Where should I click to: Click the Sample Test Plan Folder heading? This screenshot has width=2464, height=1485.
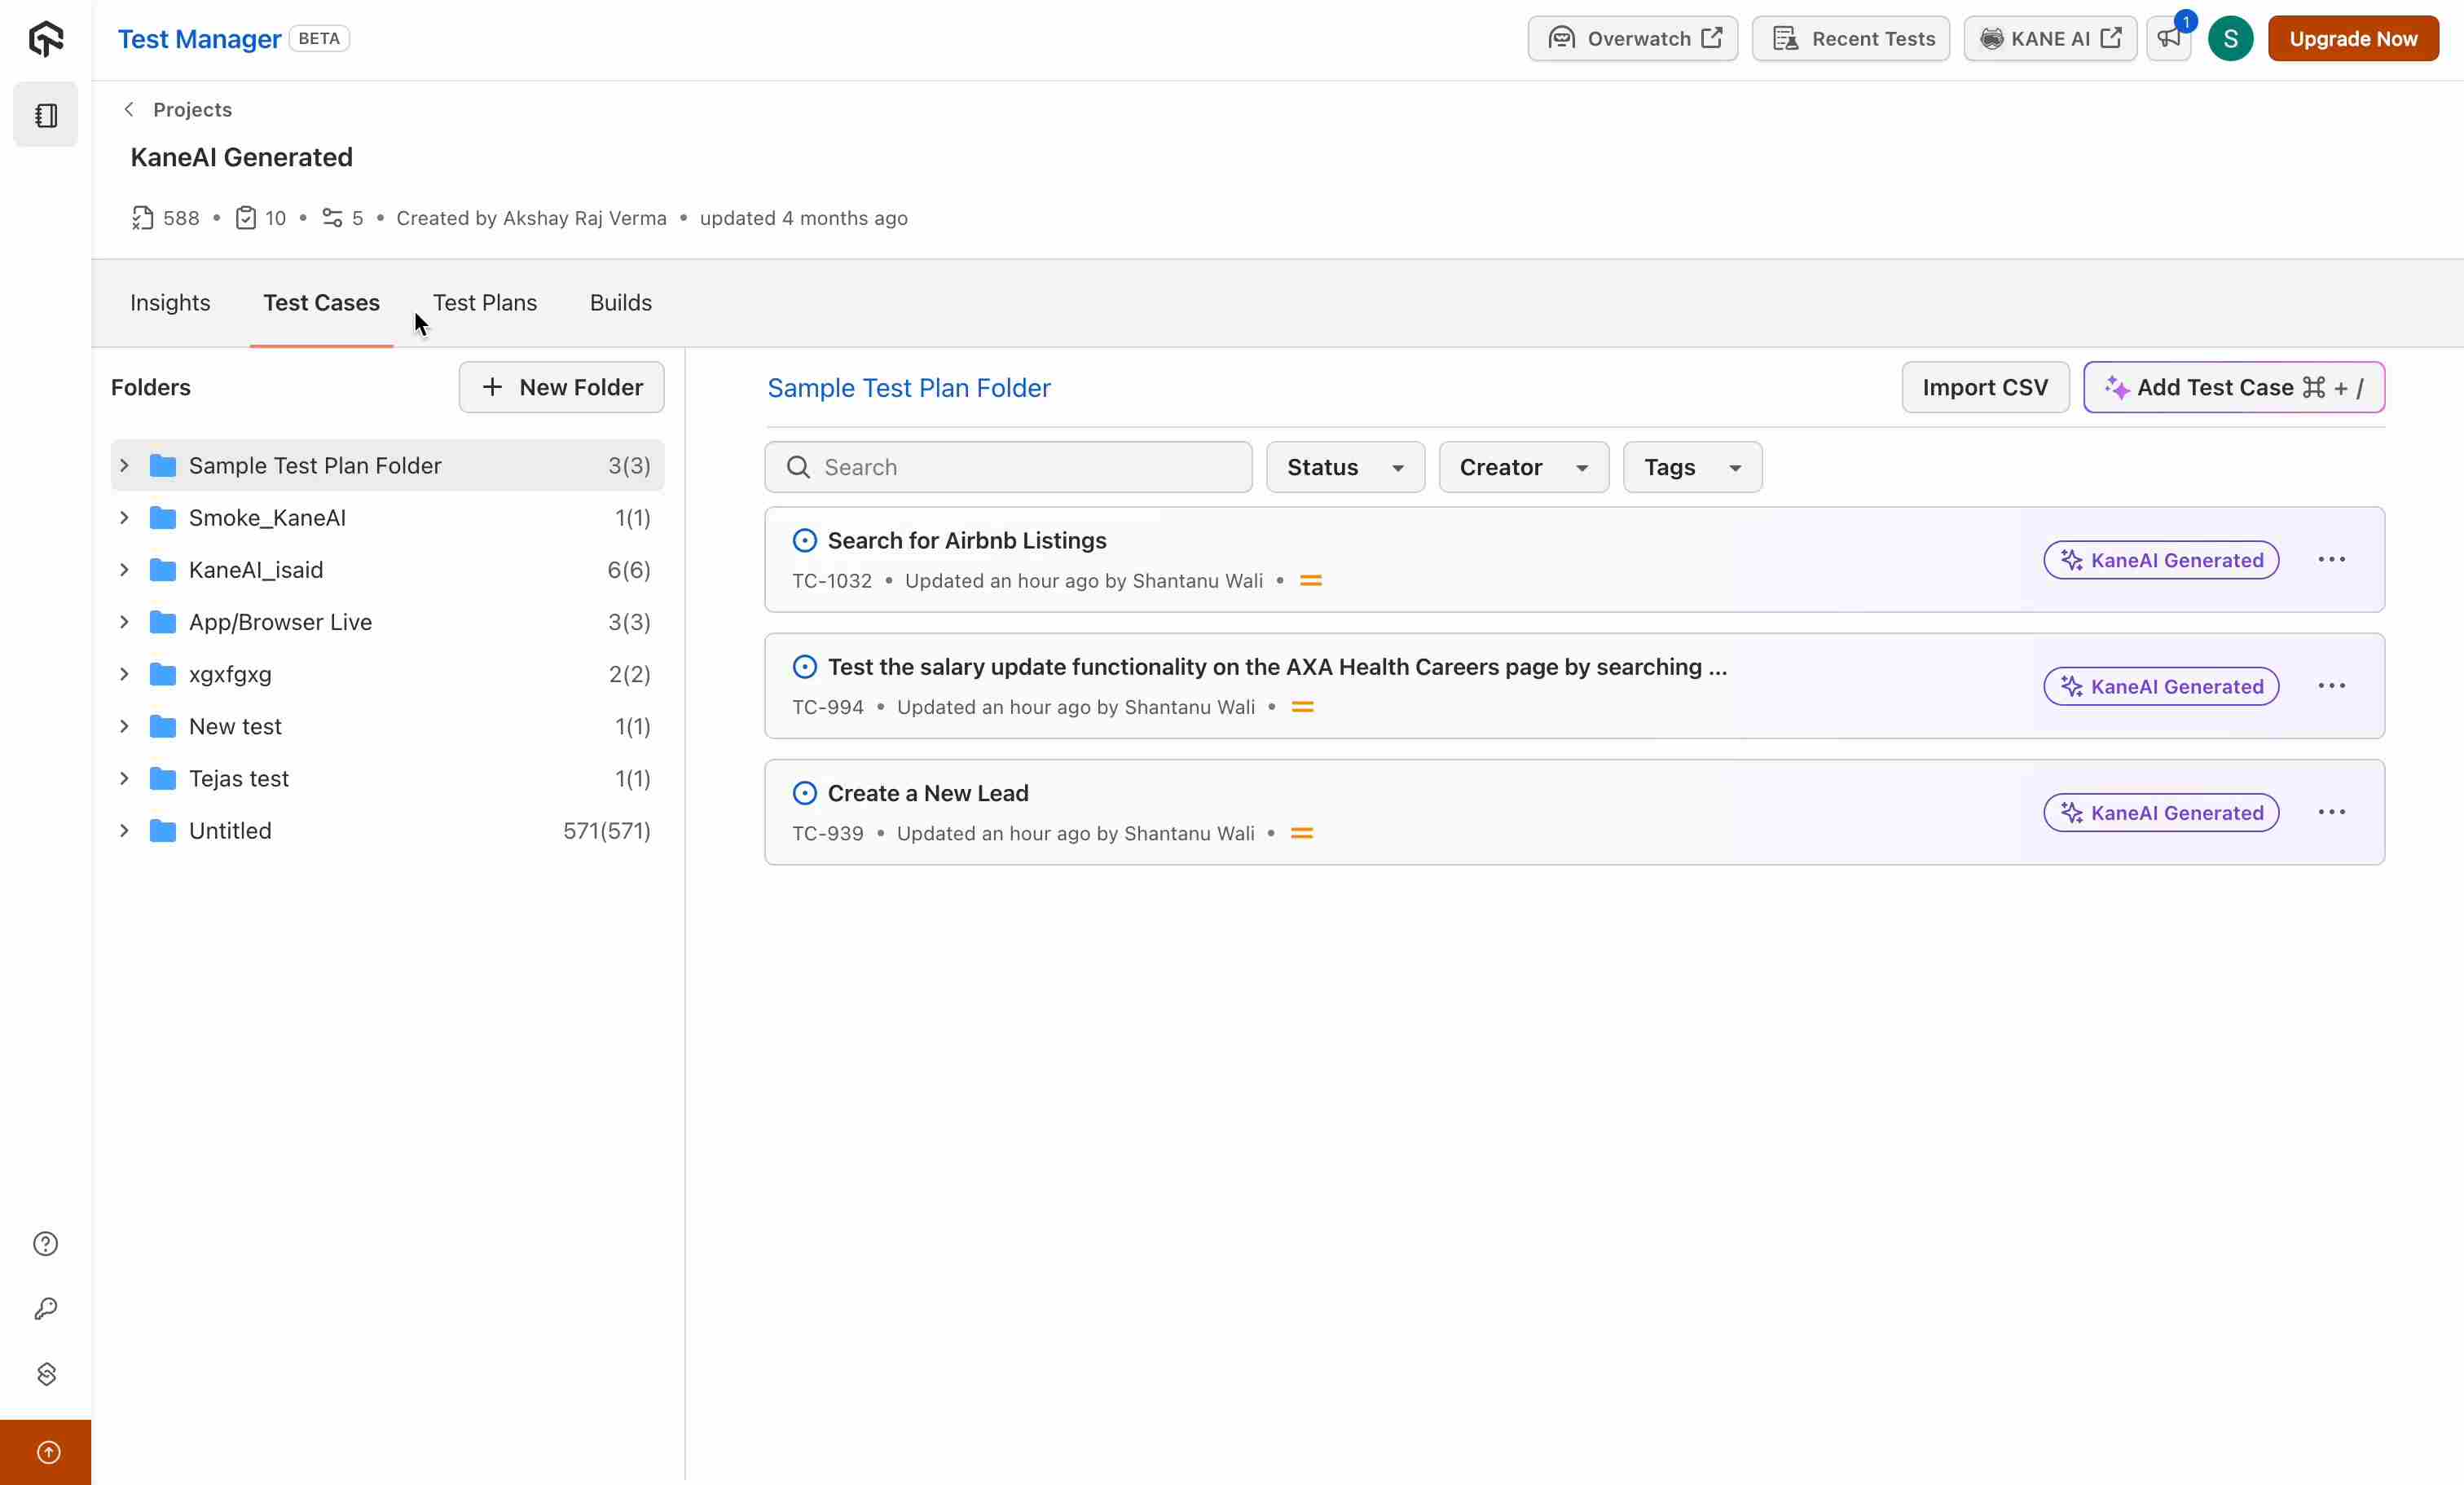pos(908,388)
